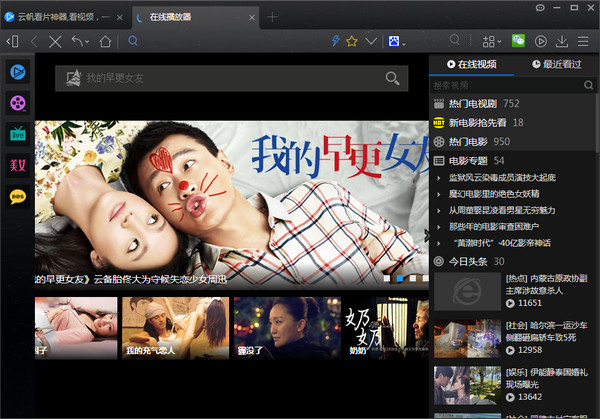Expand the address bar dropdown chevron
Screen dimensions: 600x419
(371, 41)
